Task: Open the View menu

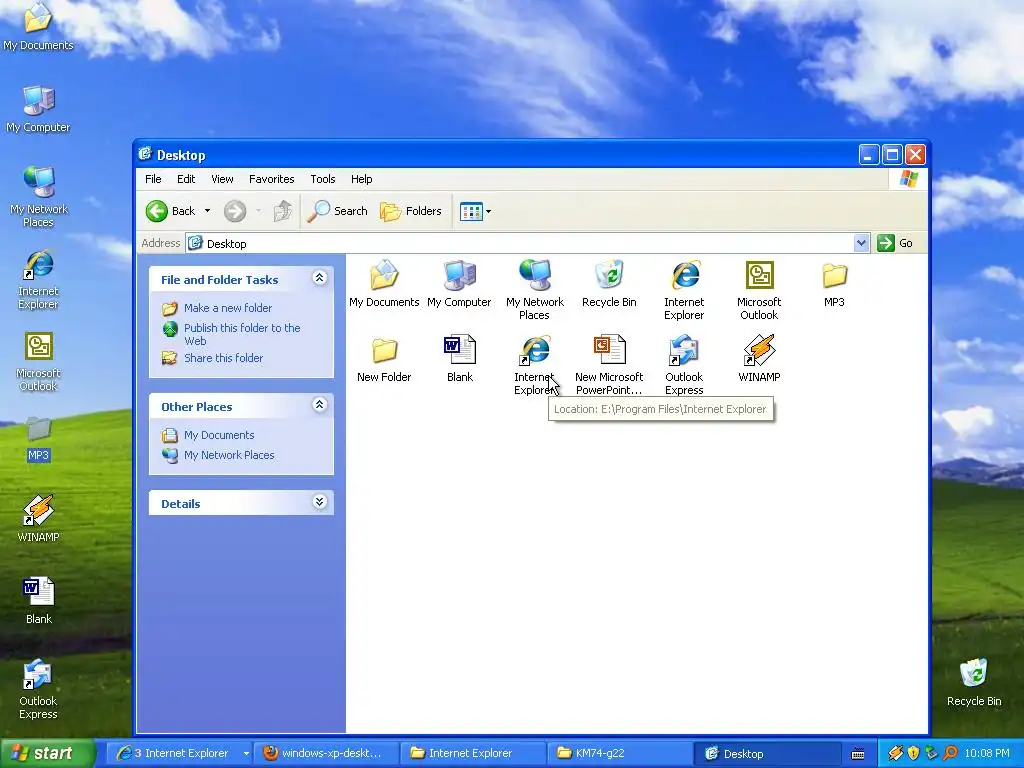Action: pyautogui.click(x=222, y=179)
